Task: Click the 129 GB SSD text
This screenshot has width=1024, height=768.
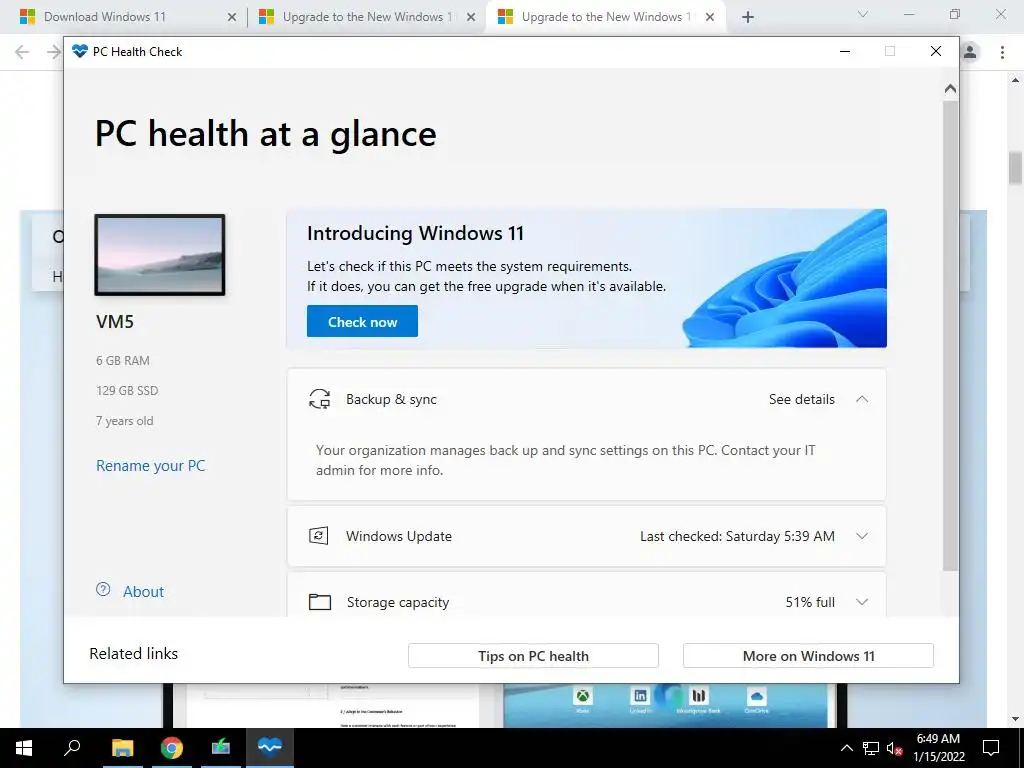Action: pyautogui.click(x=127, y=391)
